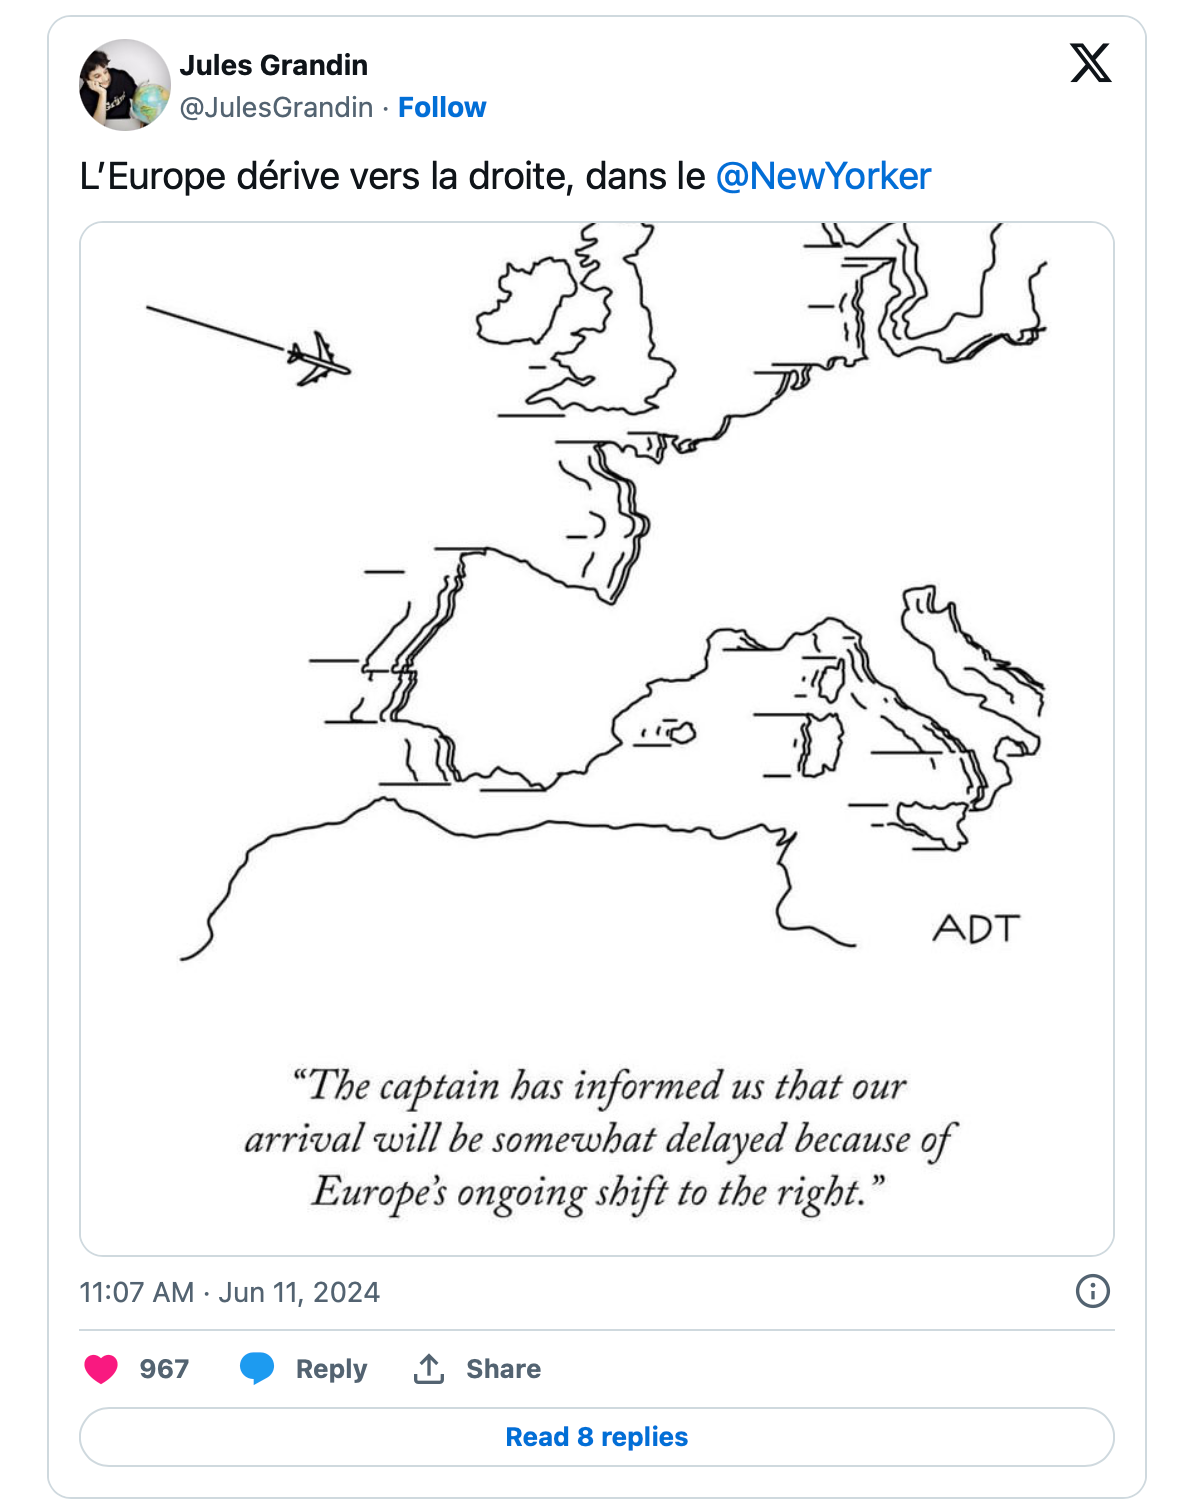The width and height of the screenshot is (1196, 1511).
Task: Open Jules Grandin's profile avatar
Action: pyautogui.click(x=125, y=85)
